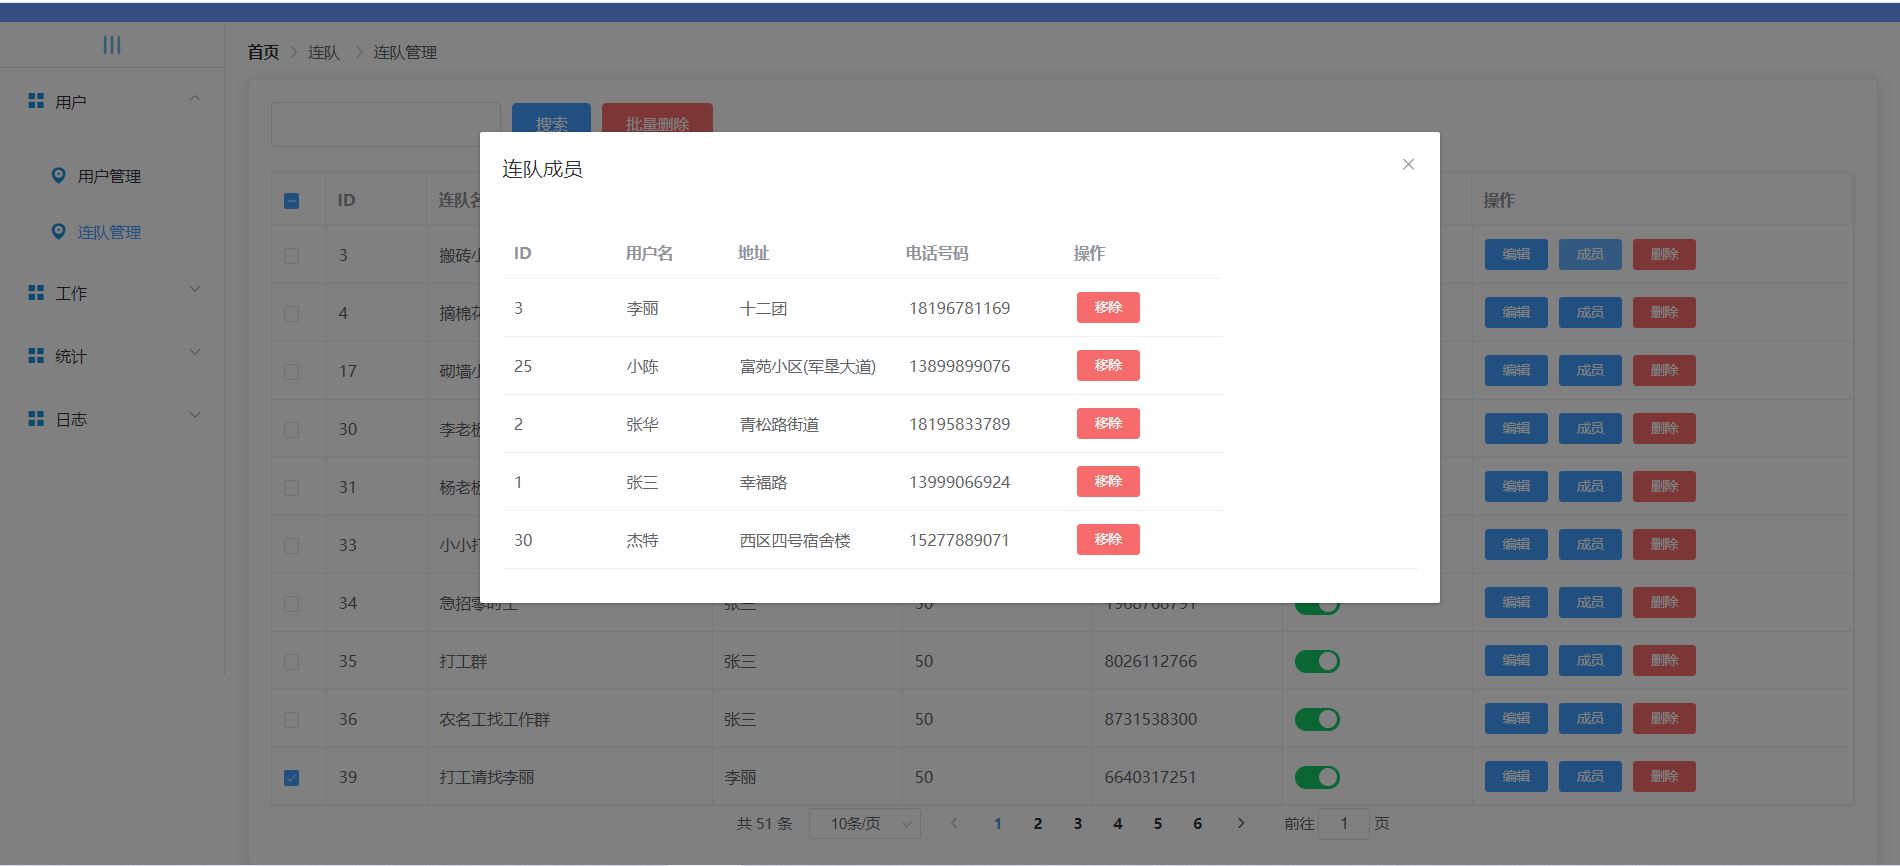This screenshot has height=866, width=1900.
Task: Click the 前往 page number input
Action: 1344,823
